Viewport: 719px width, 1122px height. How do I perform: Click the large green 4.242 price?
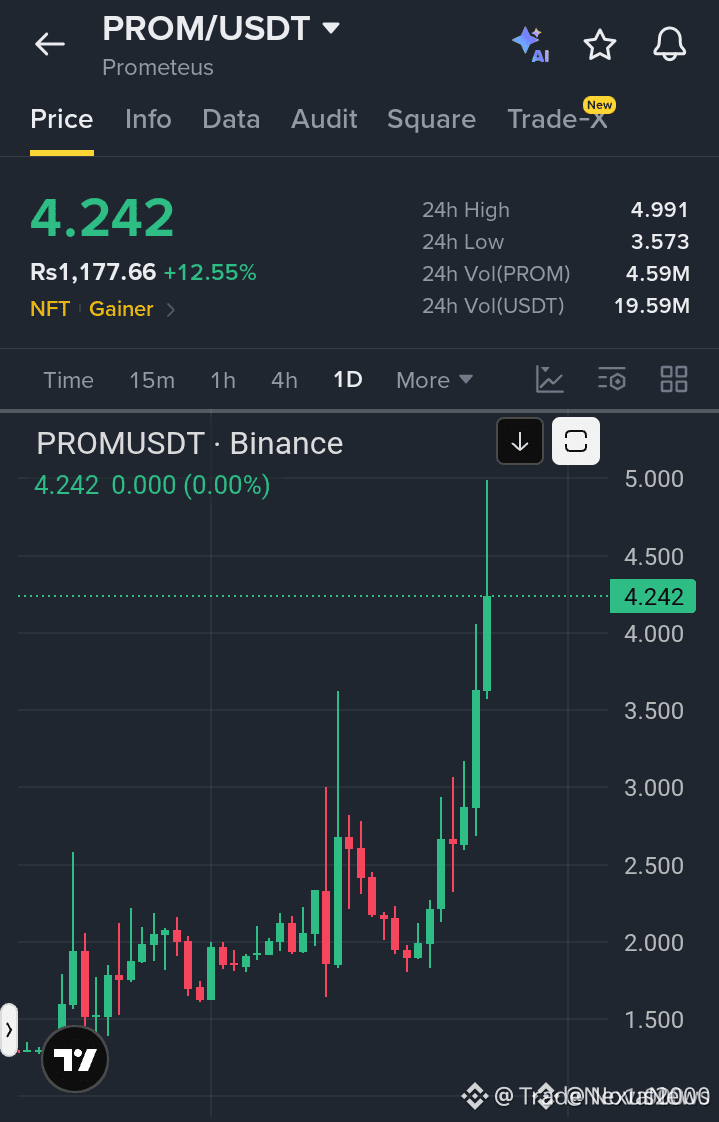pyautogui.click(x=102, y=218)
